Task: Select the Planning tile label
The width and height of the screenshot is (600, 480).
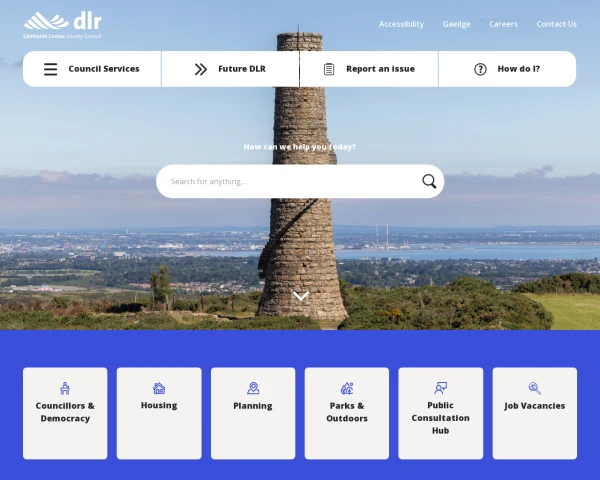Action: (x=253, y=406)
